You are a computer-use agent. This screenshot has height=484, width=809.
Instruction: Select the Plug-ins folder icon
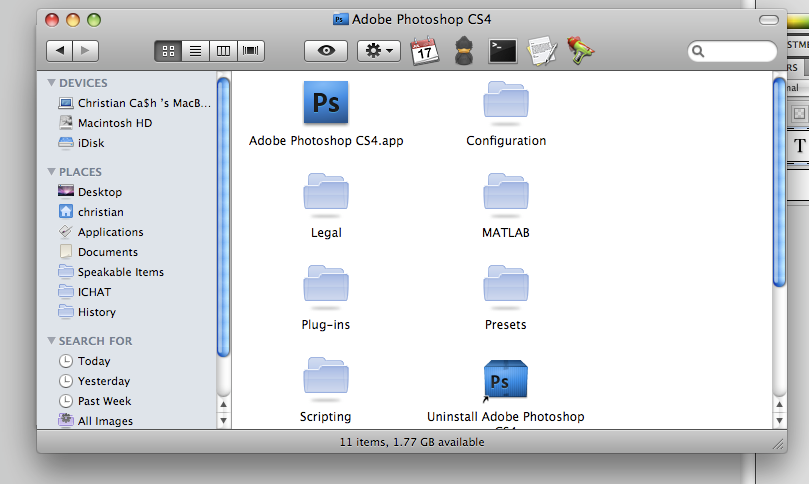[x=326, y=284]
